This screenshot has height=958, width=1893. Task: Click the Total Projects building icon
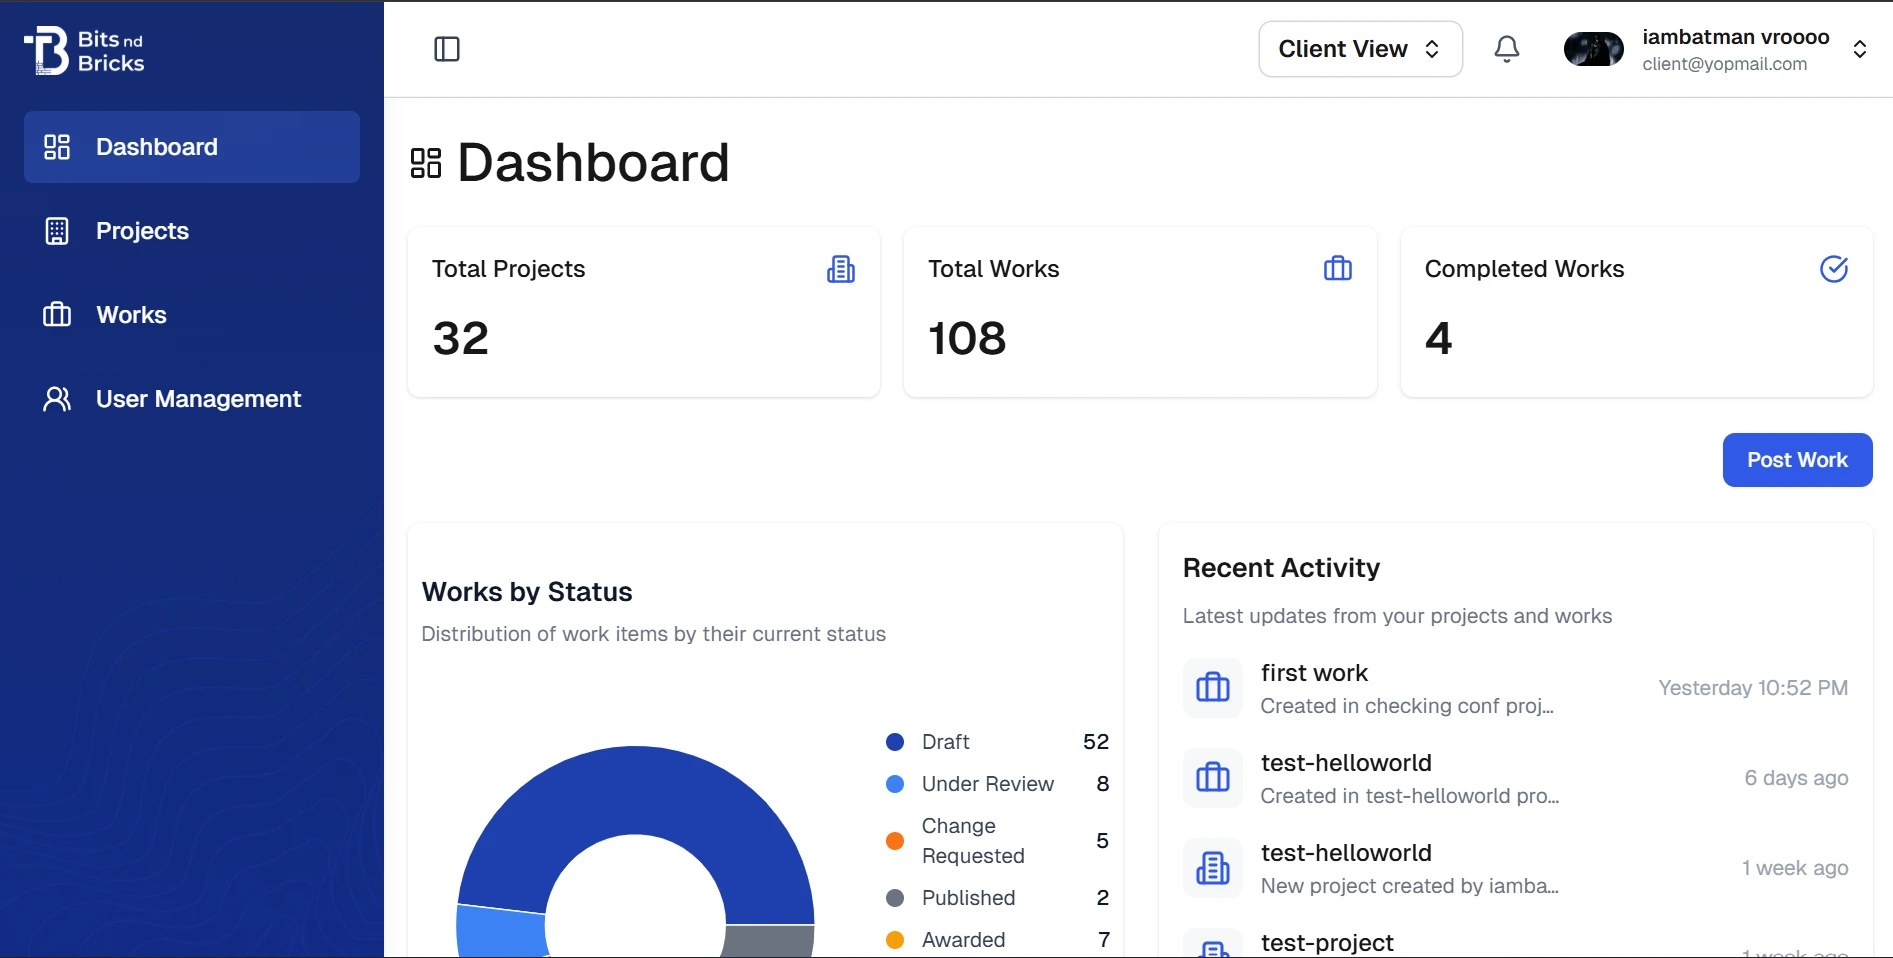(840, 269)
